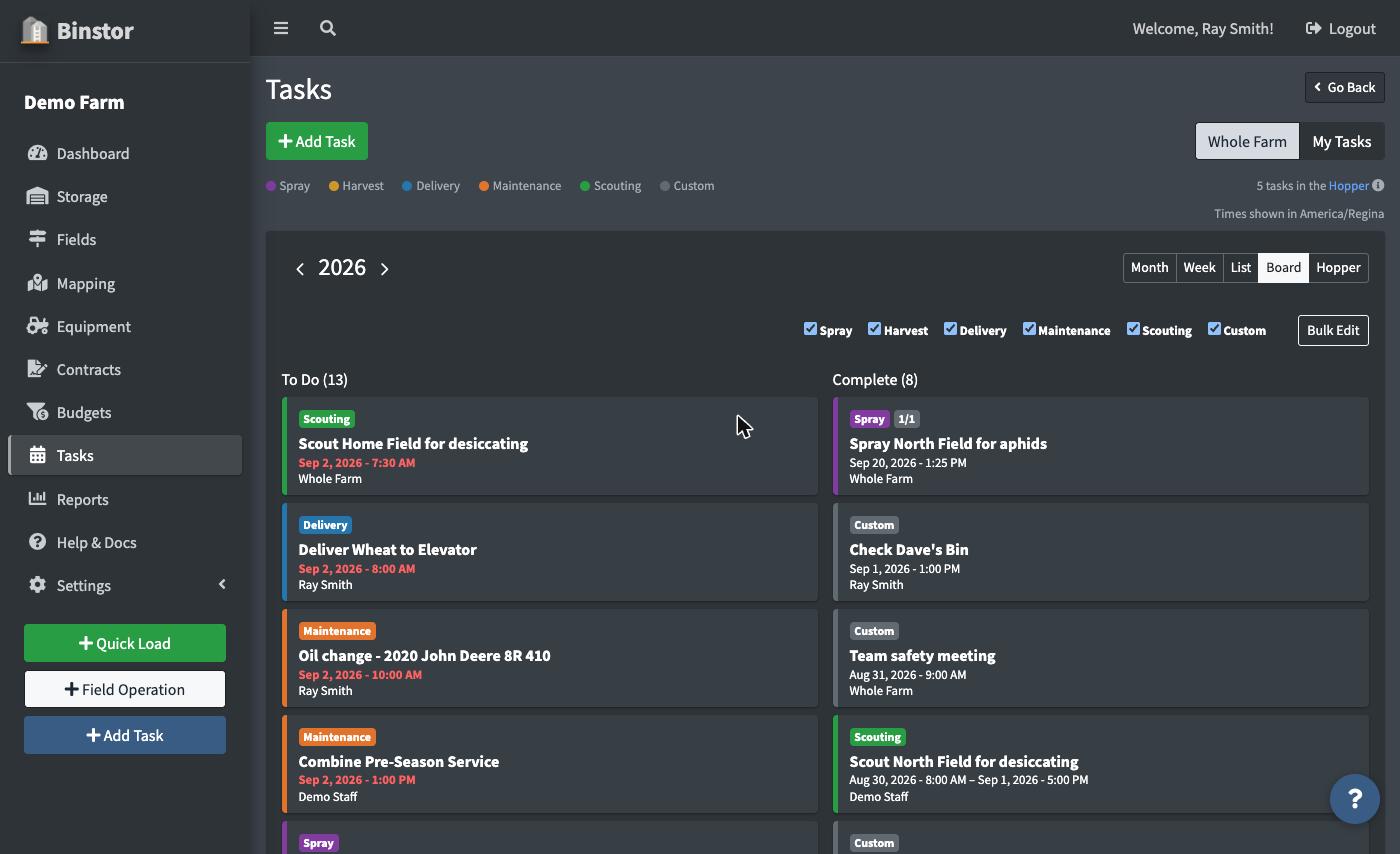Uncheck the Maintenance filter checkbox
The image size is (1400, 854).
[x=1029, y=328]
